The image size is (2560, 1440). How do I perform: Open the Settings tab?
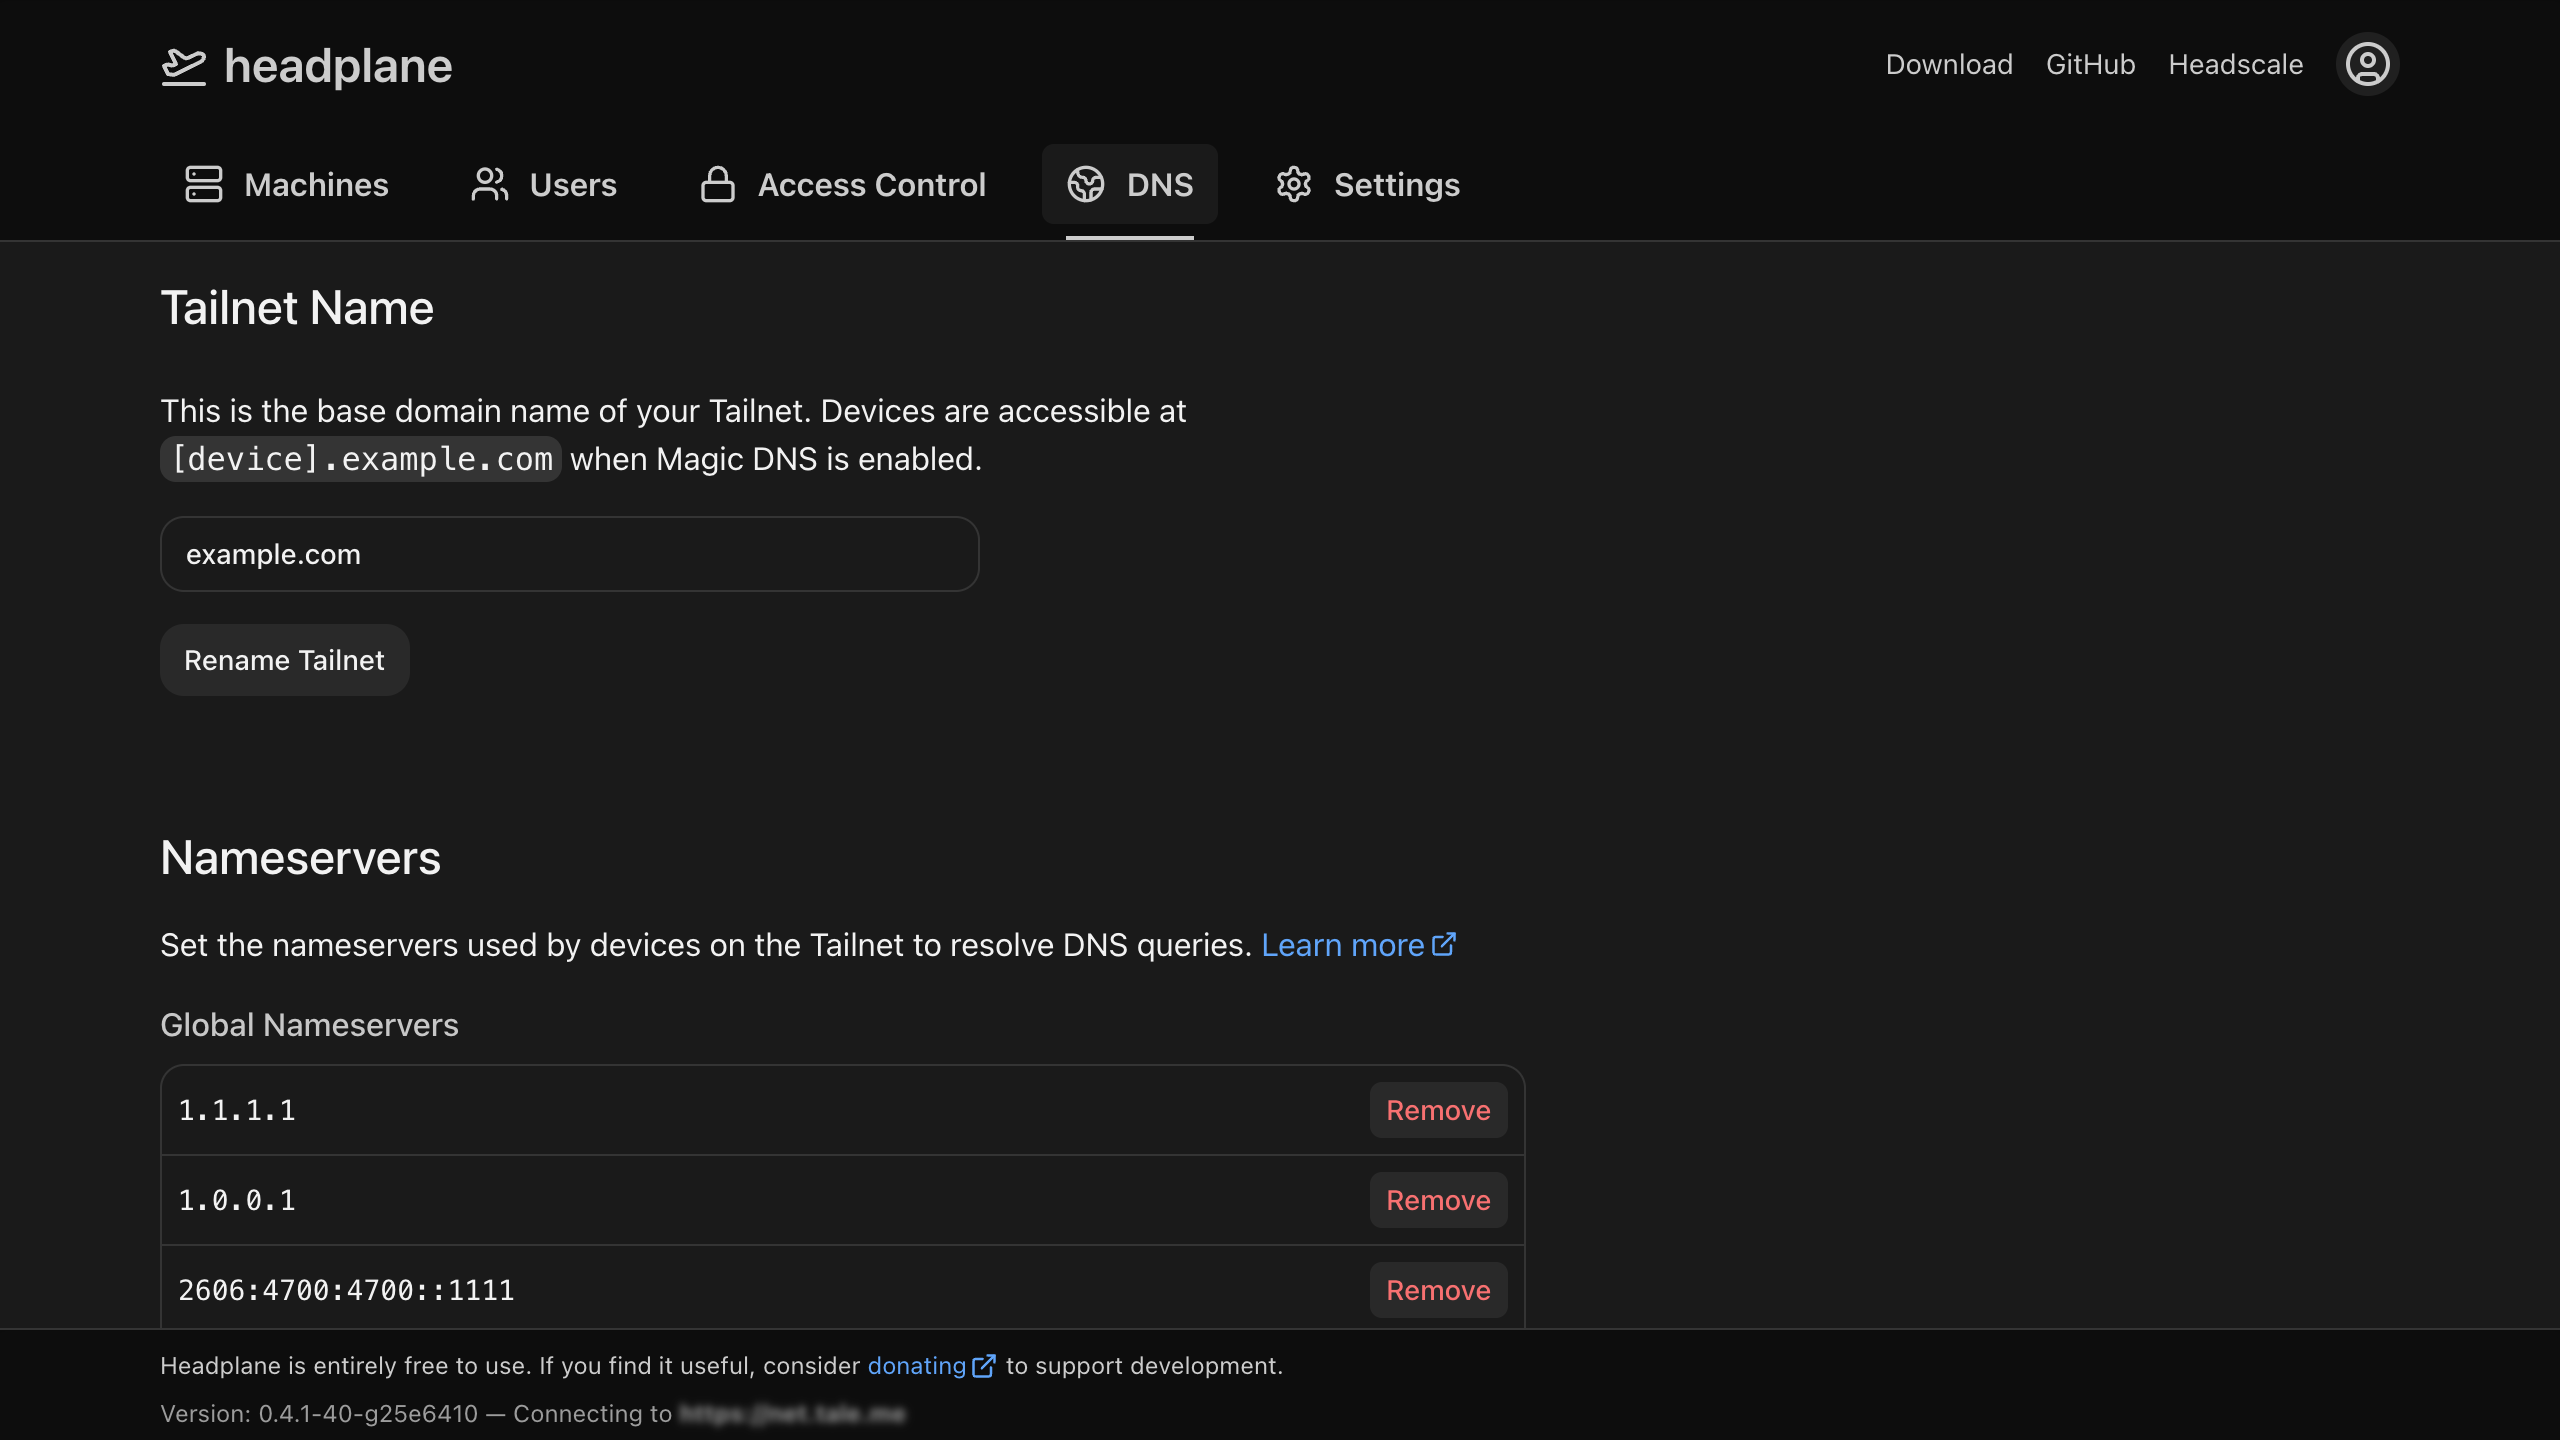coord(1368,184)
